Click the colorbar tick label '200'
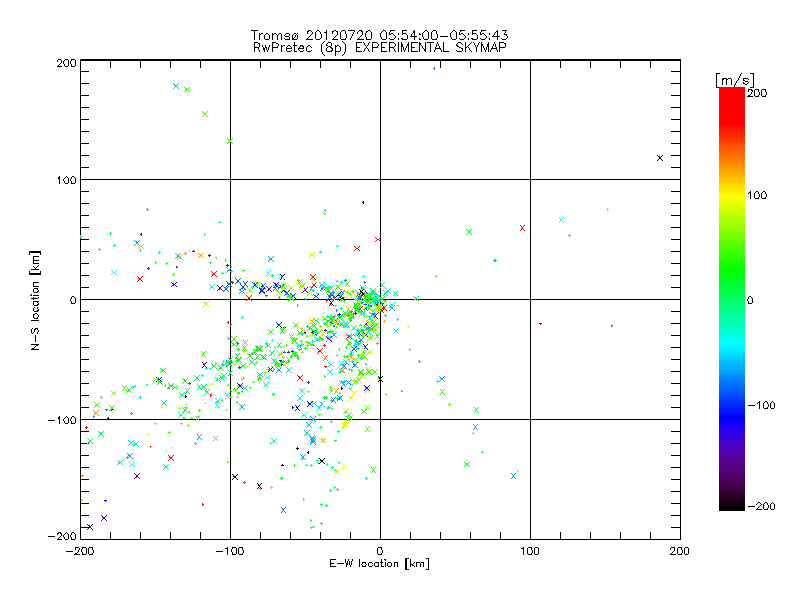This screenshot has height=600, width=800. [x=757, y=93]
